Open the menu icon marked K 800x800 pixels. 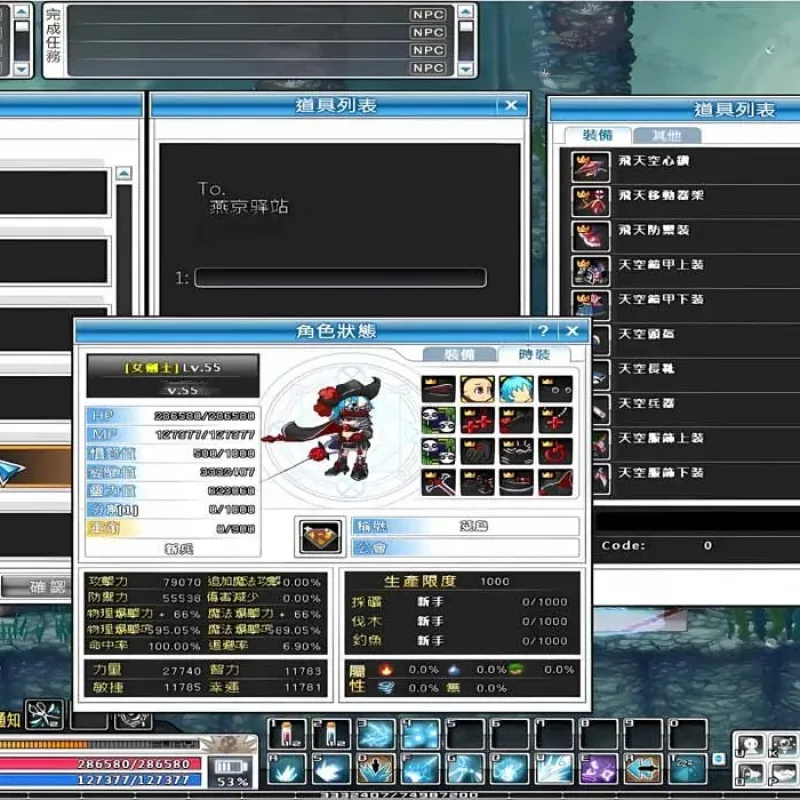point(784,746)
